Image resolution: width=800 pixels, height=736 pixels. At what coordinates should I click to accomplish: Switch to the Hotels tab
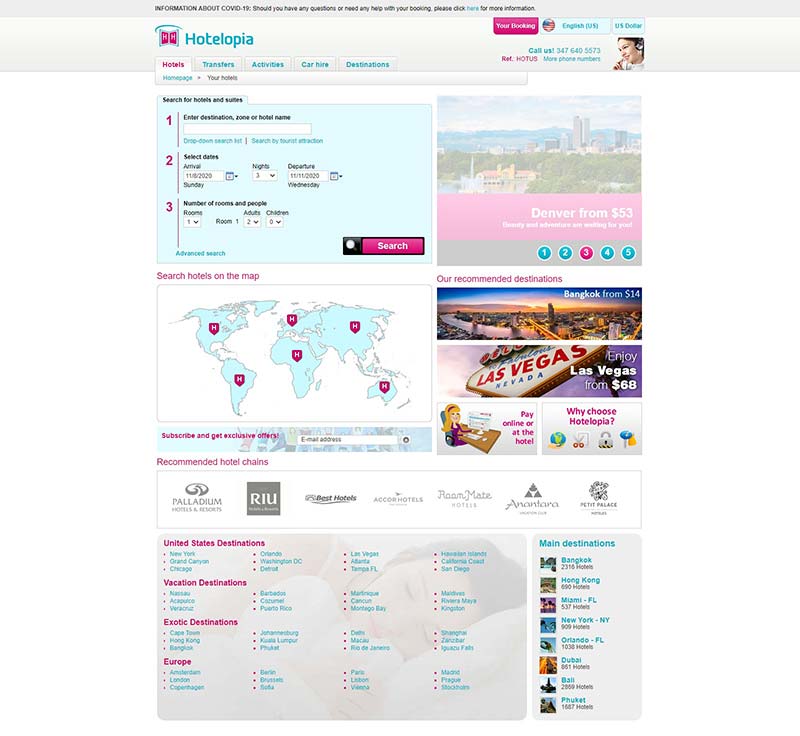pos(173,64)
